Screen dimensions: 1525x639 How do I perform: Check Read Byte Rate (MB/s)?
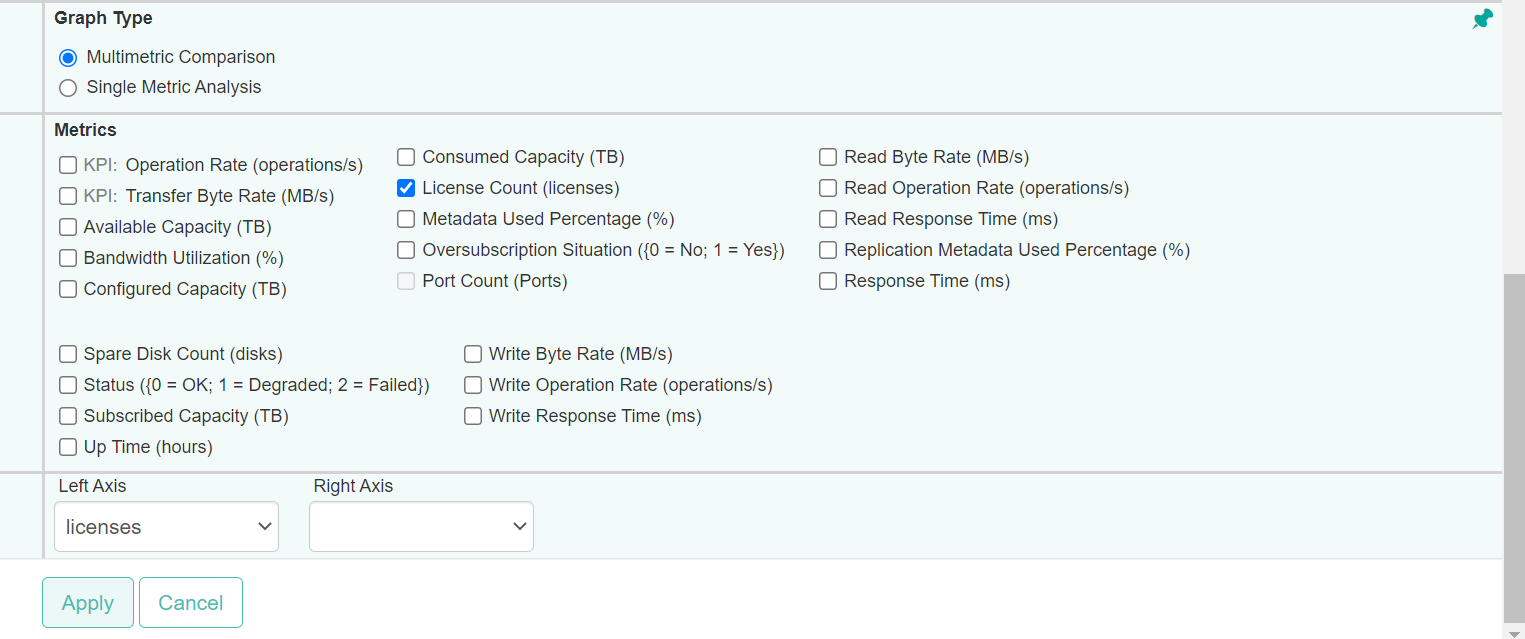point(827,157)
